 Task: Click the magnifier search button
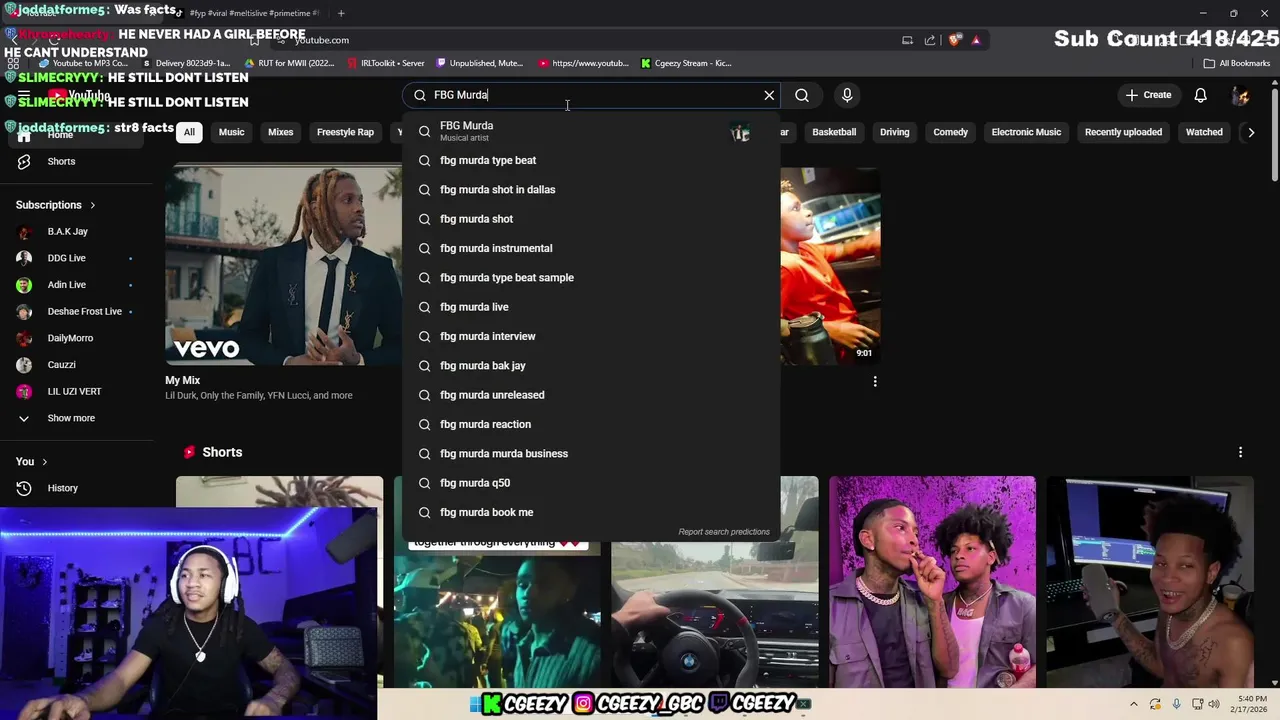pyautogui.click(x=802, y=95)
